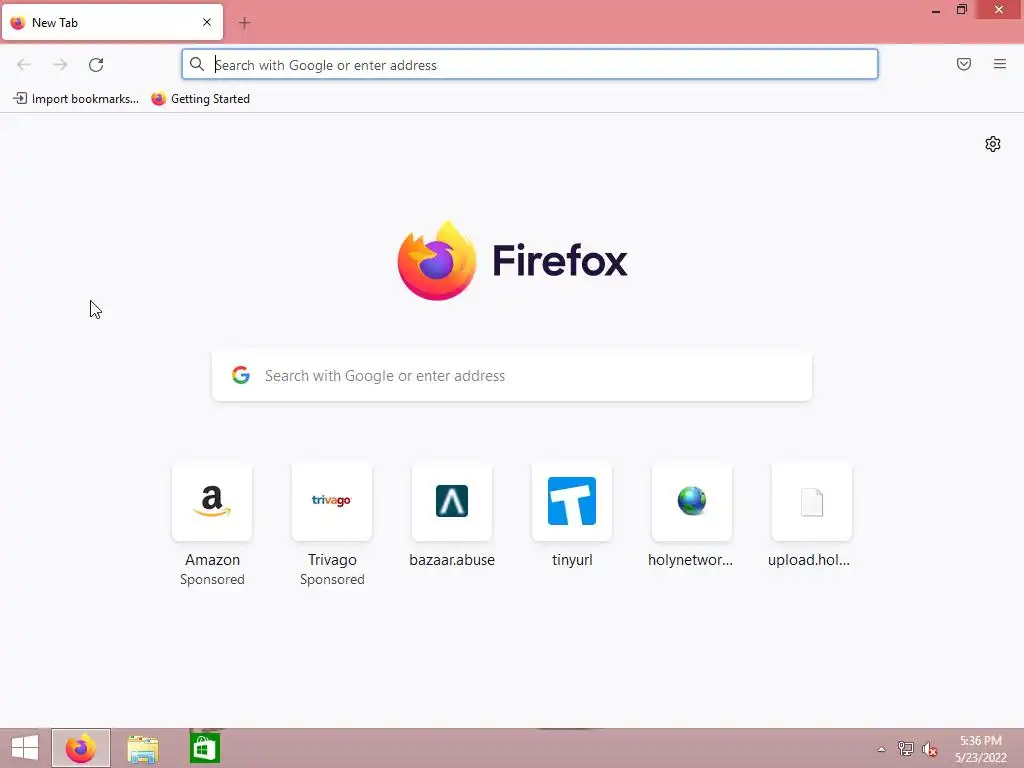Select the New Tab tab
This screenshot has width=1024, height=768.
(x=112, y=22)
